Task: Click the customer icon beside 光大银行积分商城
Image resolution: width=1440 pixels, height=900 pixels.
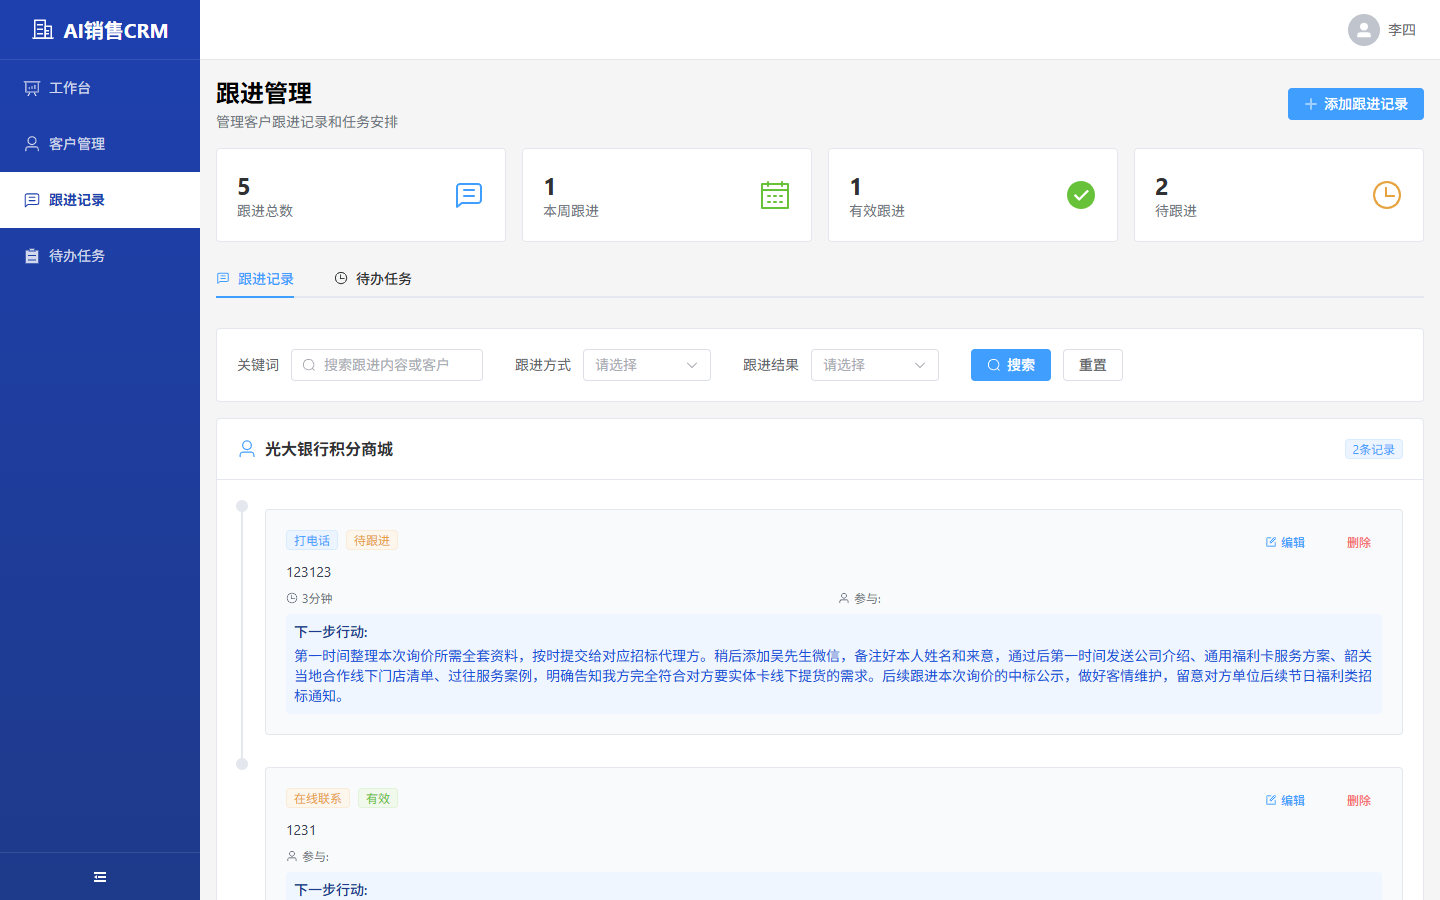Action: (x=247, y=449)
